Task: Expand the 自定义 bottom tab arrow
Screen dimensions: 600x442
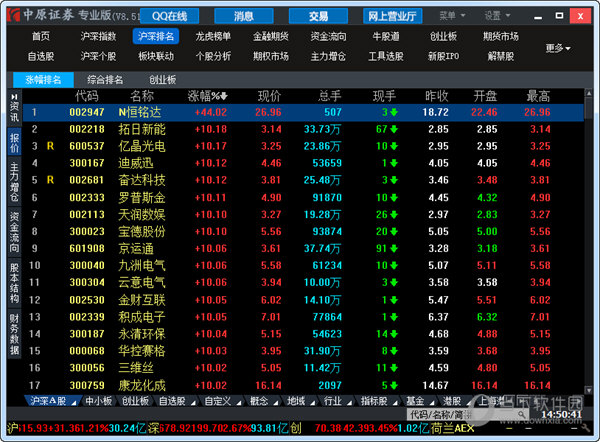Action: coord(239,402)
